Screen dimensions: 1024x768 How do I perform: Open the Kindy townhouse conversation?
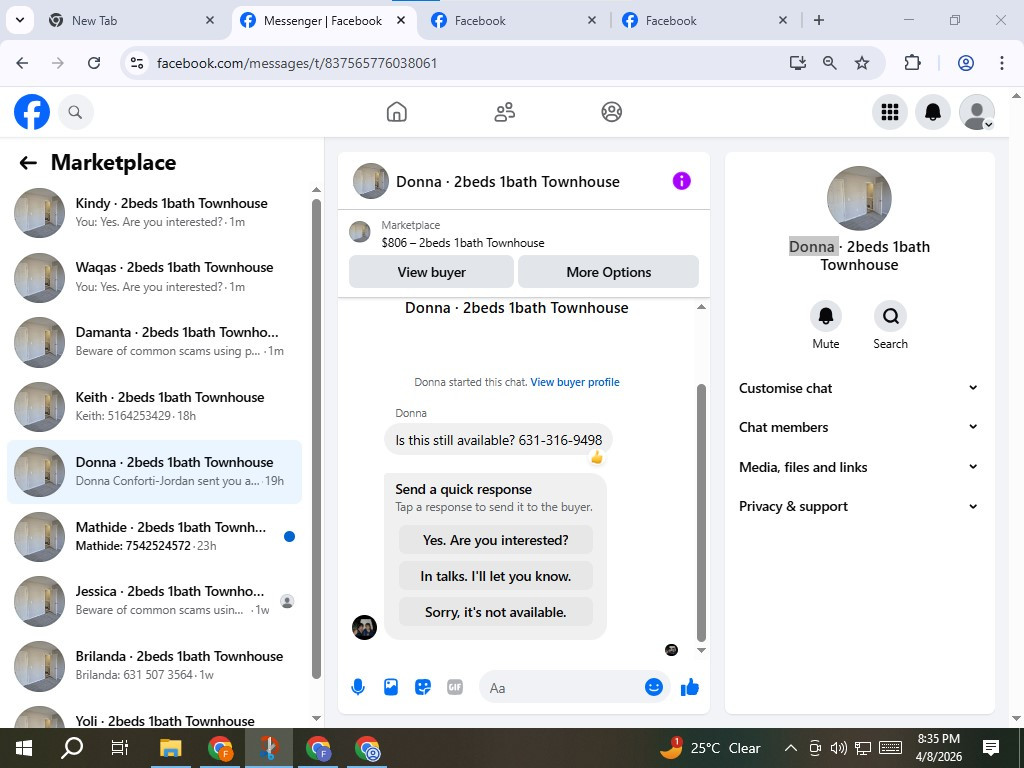click(x=155, y=212)
